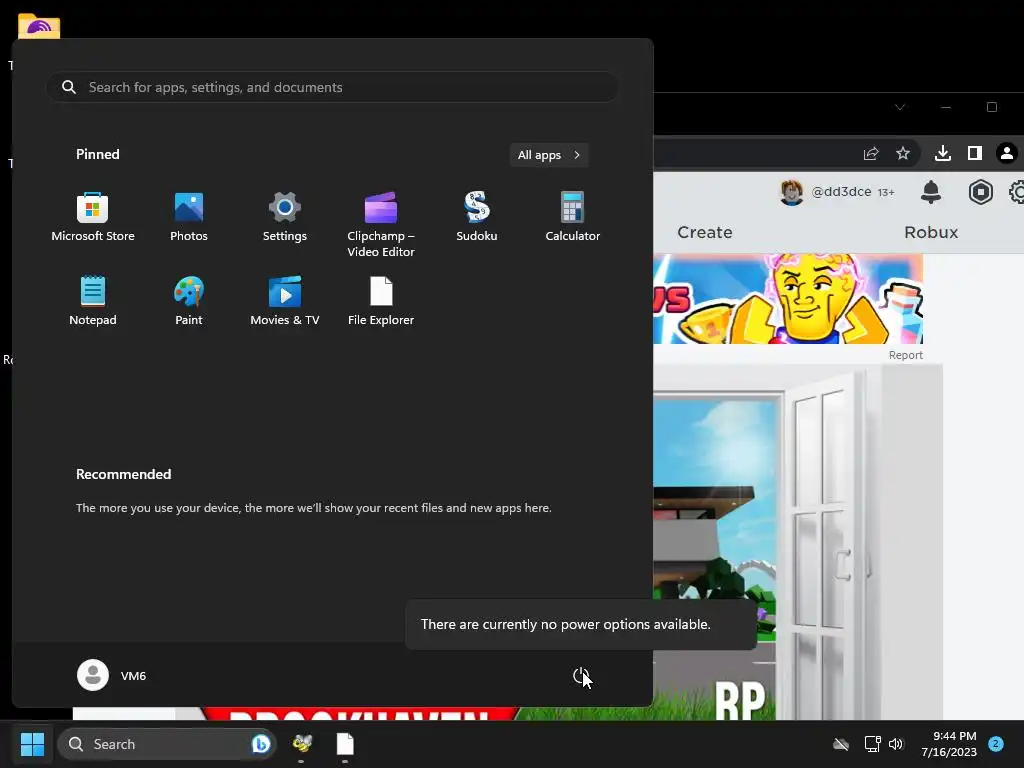This screenshot has width=1024, height=768.
Task: Open Clipchamp Video Editor
Action: click(381, 225)
